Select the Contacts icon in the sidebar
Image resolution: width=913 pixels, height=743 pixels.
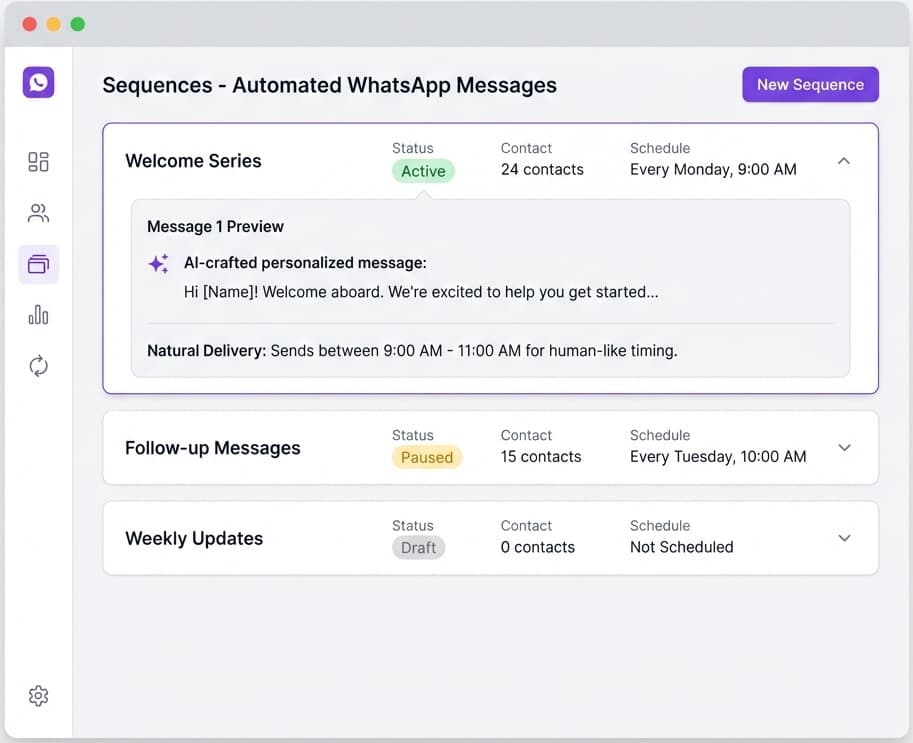[38, 212]
